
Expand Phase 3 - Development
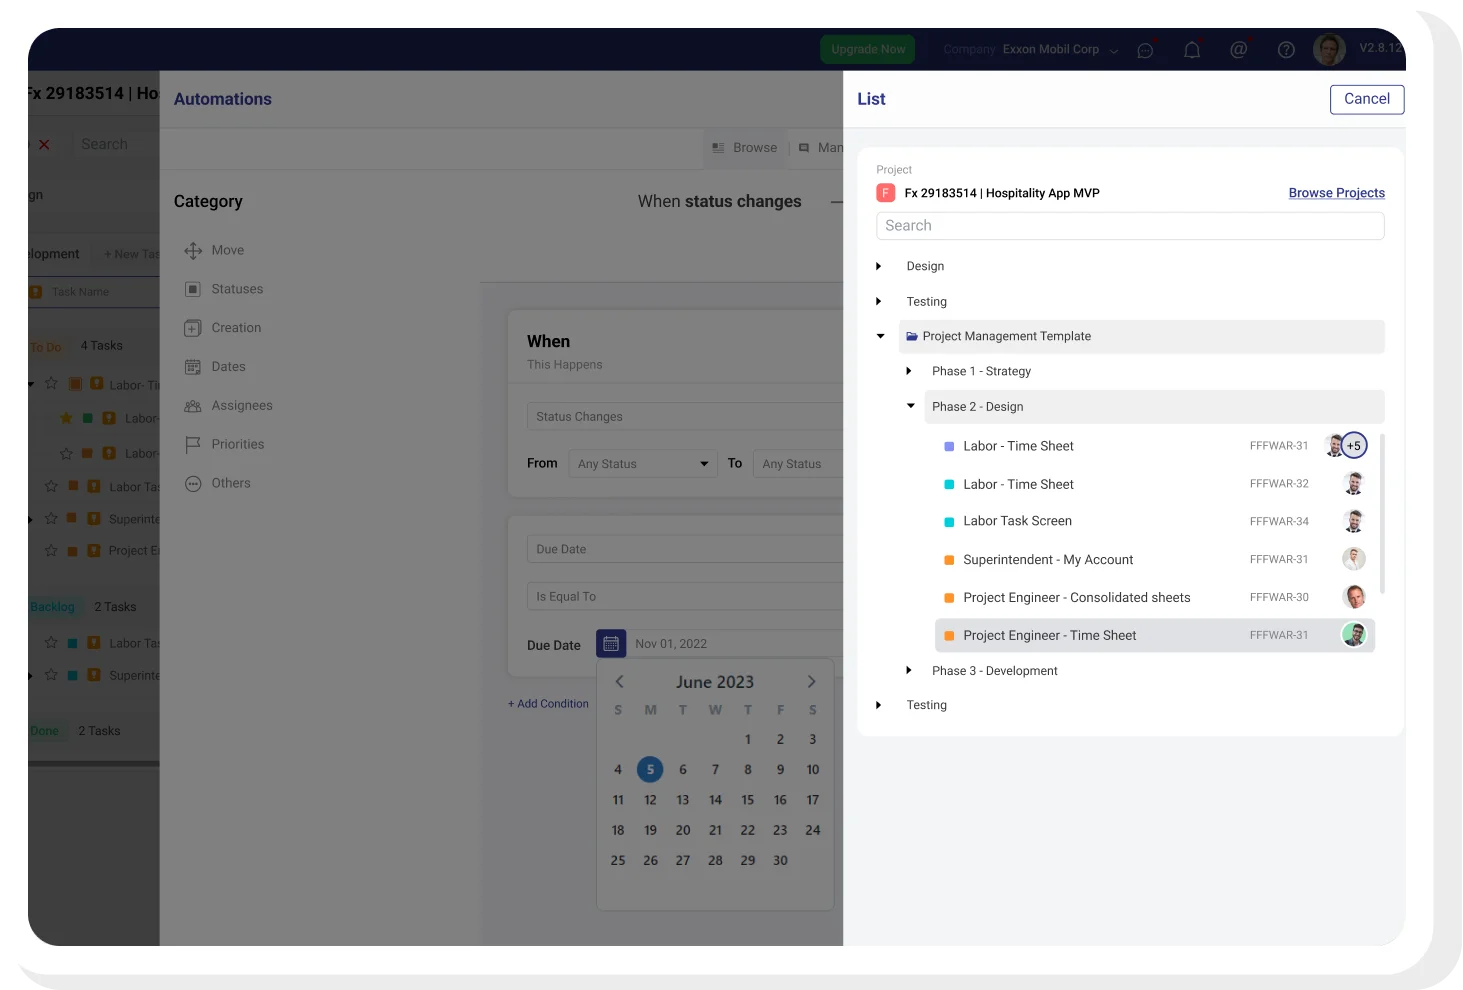[909, 670]
